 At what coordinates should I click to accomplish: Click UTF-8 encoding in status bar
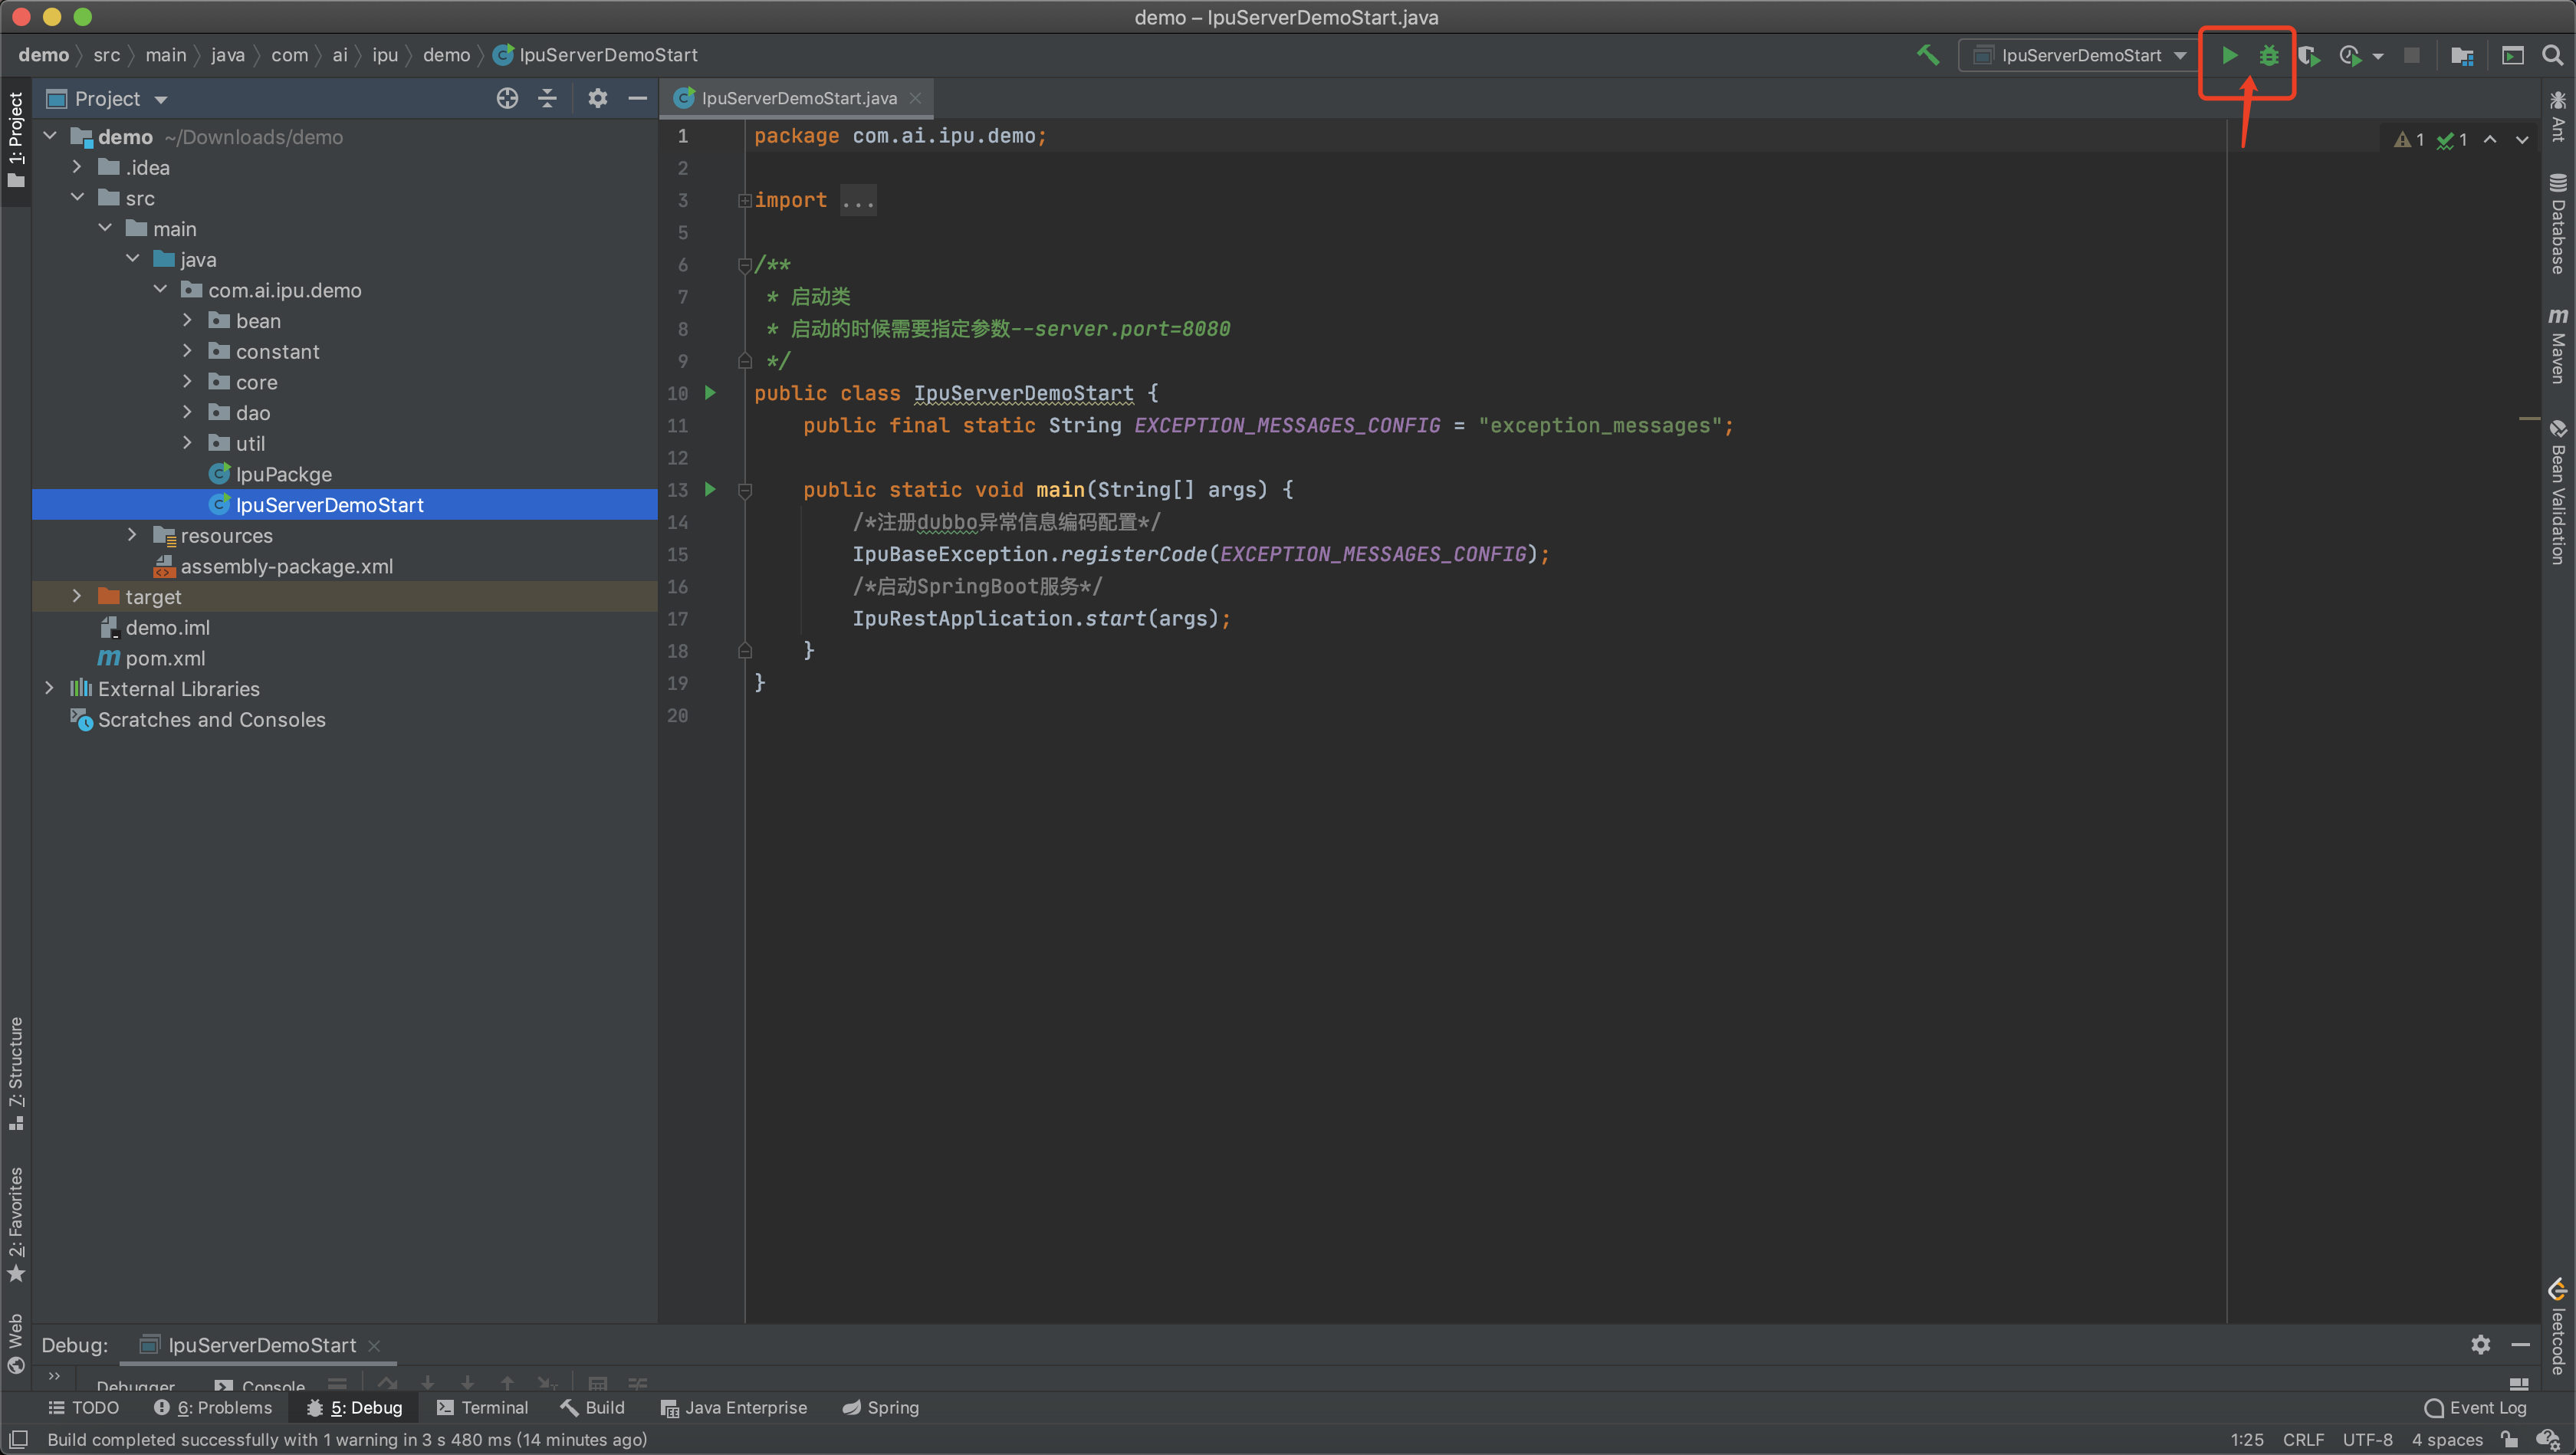pos(2367,1439)
